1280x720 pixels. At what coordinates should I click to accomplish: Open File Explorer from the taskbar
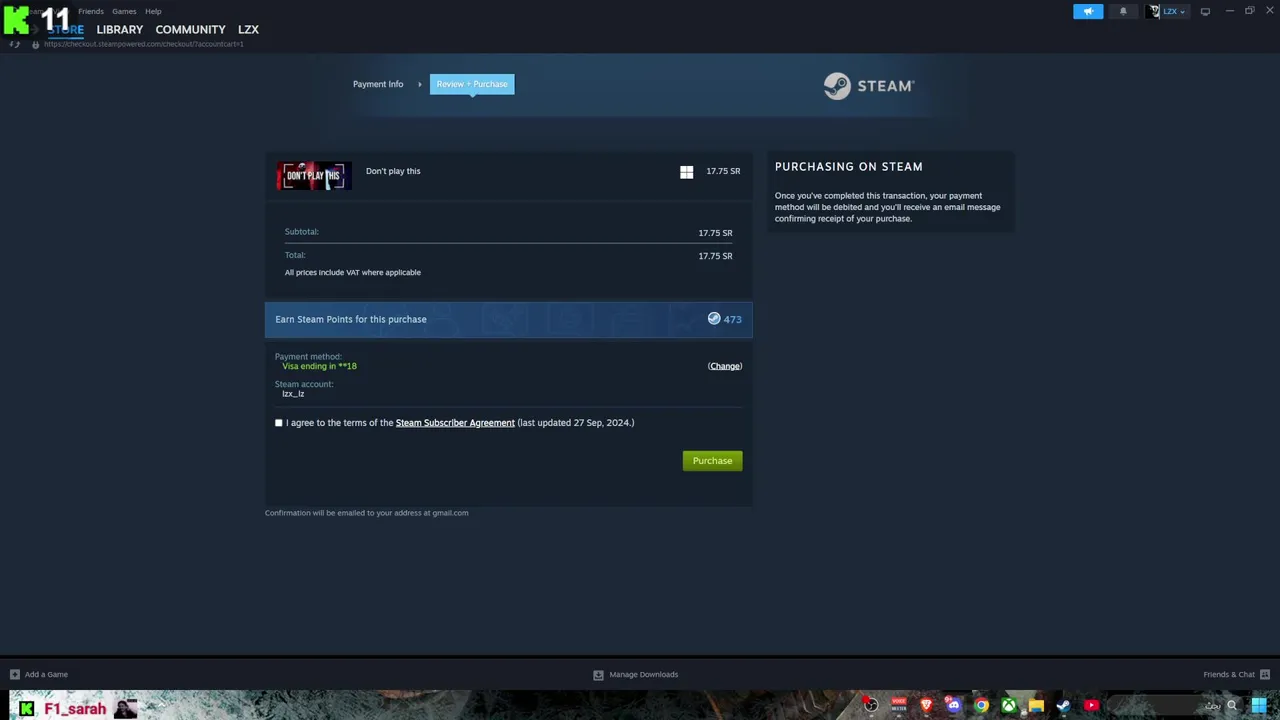pyautogui.click(x=1036, y=705)
